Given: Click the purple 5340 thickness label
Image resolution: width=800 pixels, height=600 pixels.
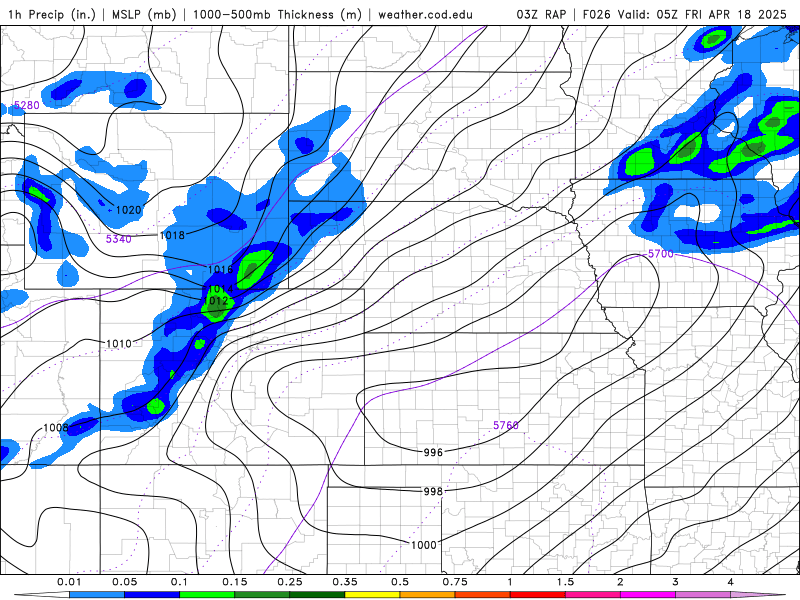Looking at the screenshot, I should coord(118,239).
